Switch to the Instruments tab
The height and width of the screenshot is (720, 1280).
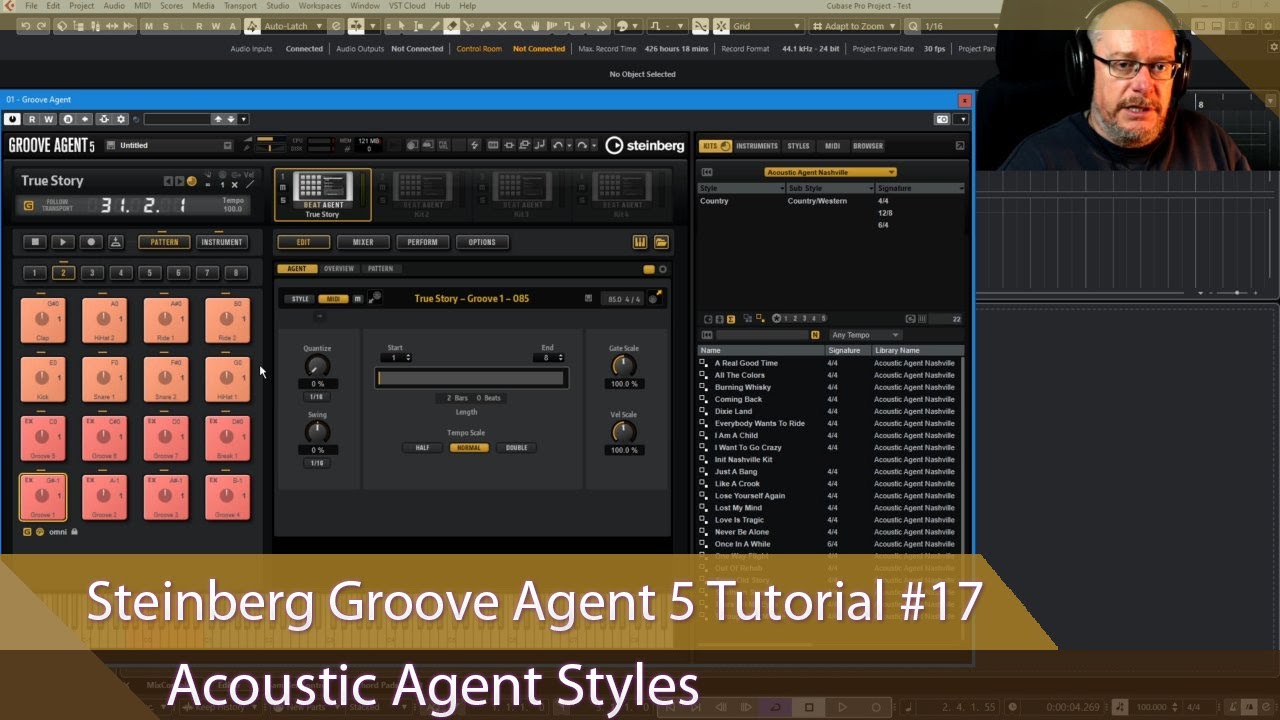pos(757,146)
